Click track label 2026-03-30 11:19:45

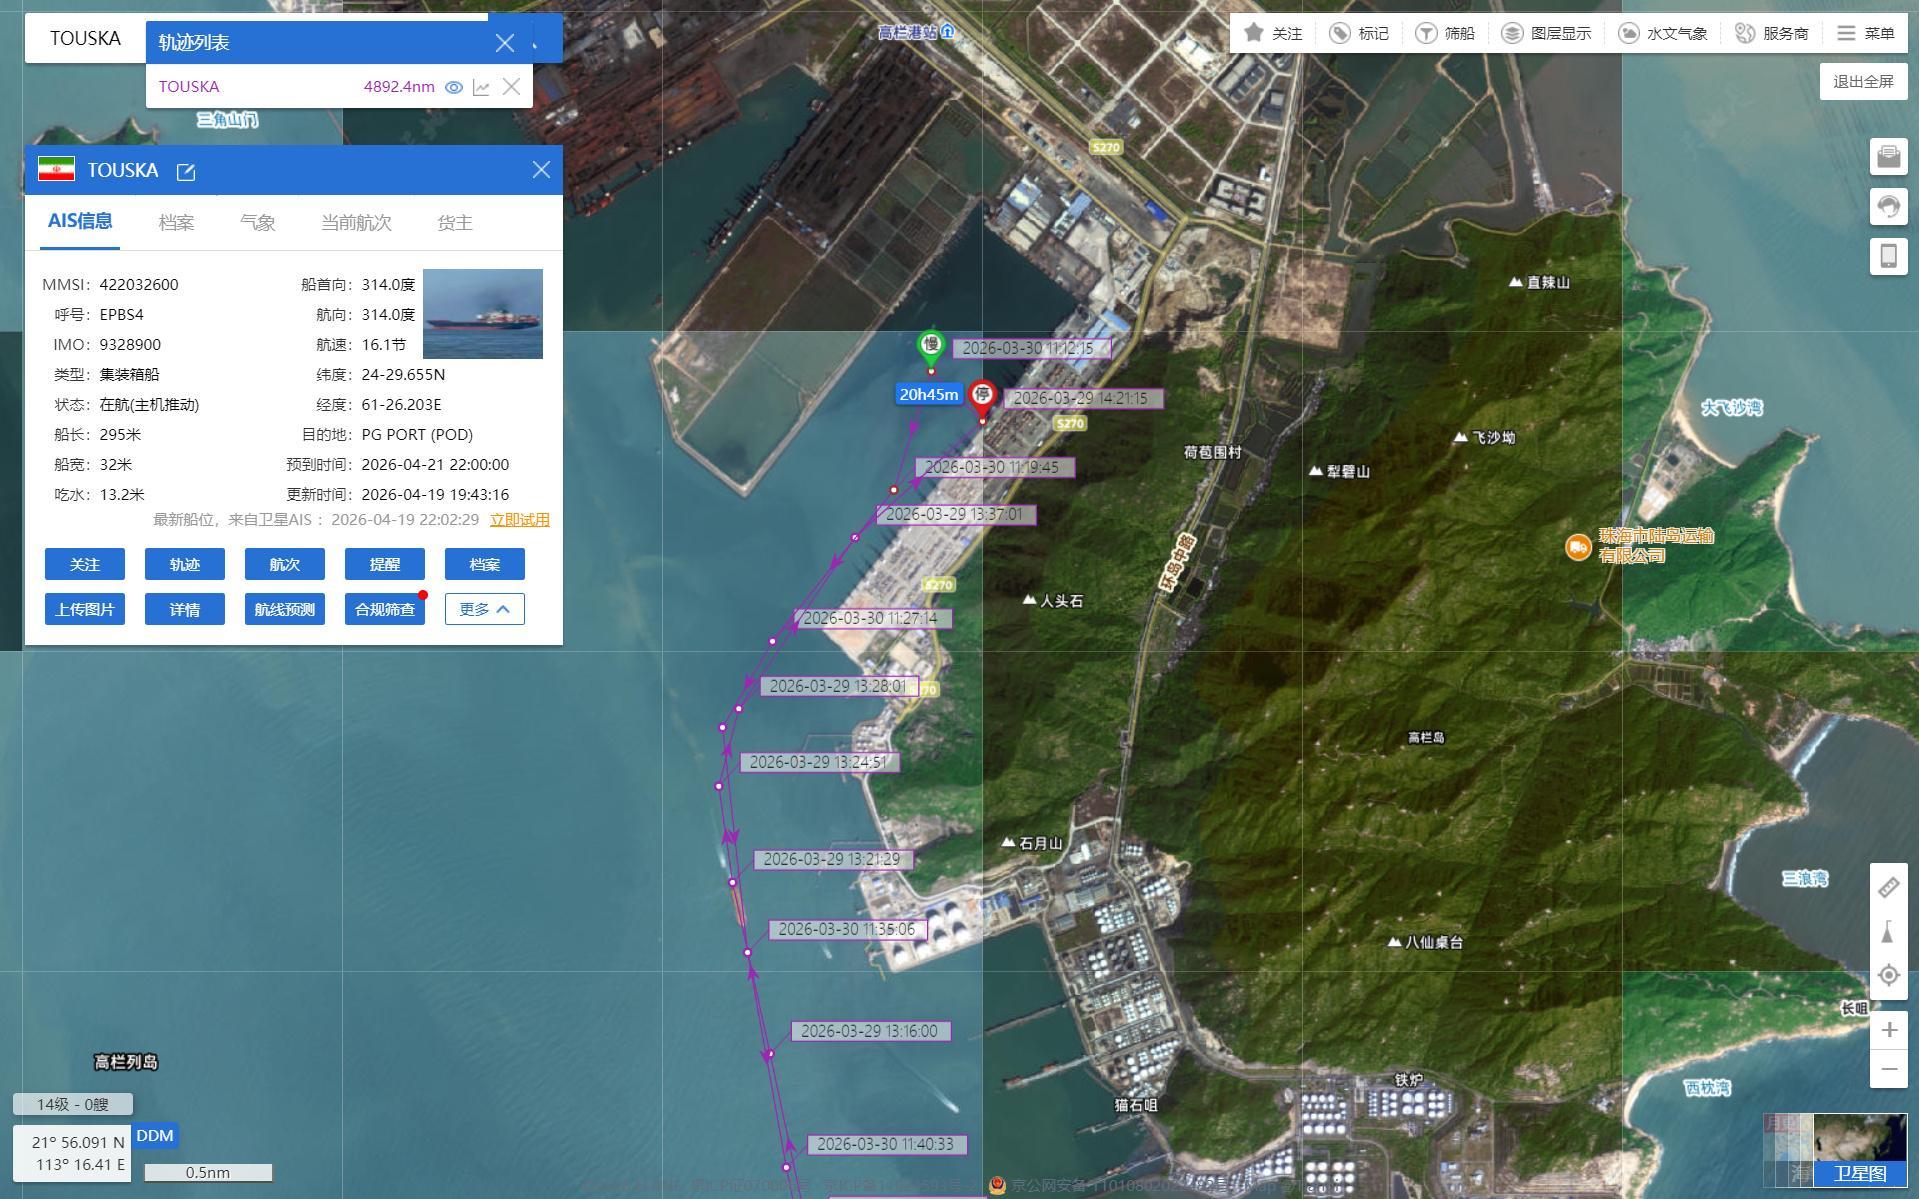click(x=995, y=467)
